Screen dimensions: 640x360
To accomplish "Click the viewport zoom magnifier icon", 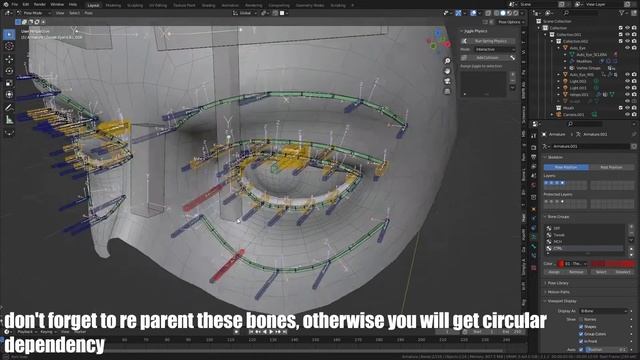I will [447, 61].
